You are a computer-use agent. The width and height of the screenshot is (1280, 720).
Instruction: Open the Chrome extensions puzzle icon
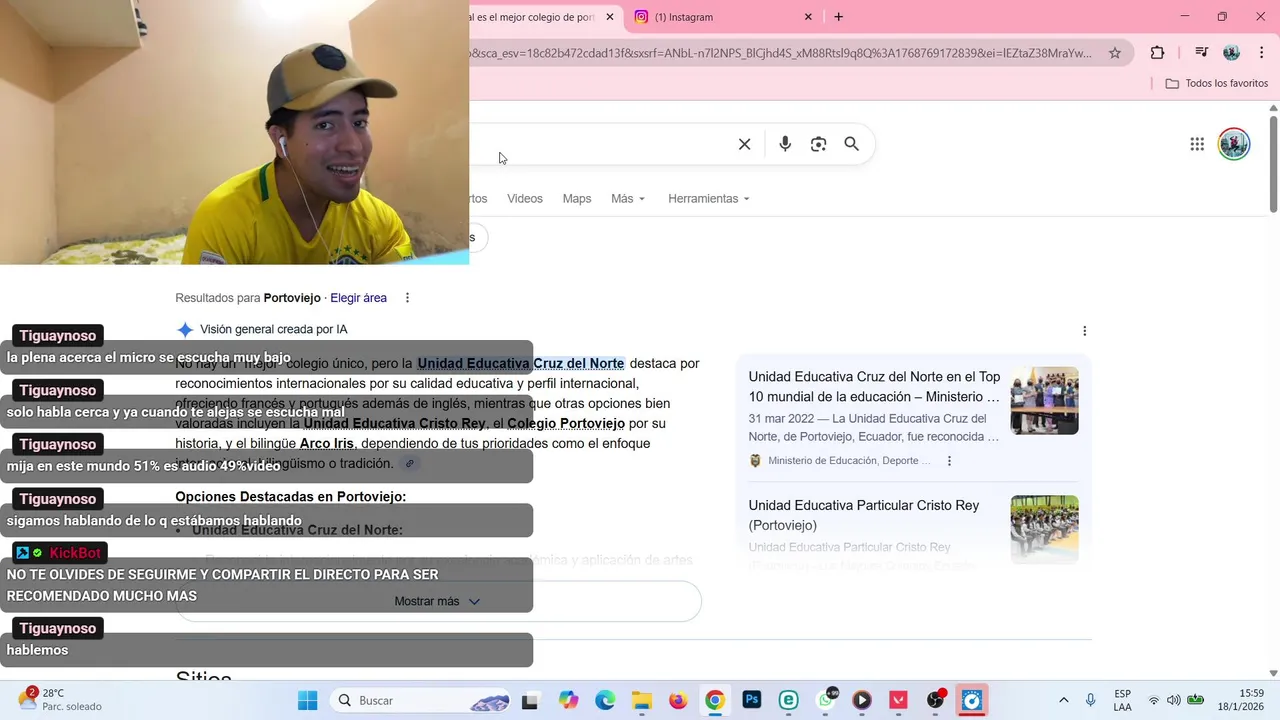pyautogui.click(x=1157, y=53)
